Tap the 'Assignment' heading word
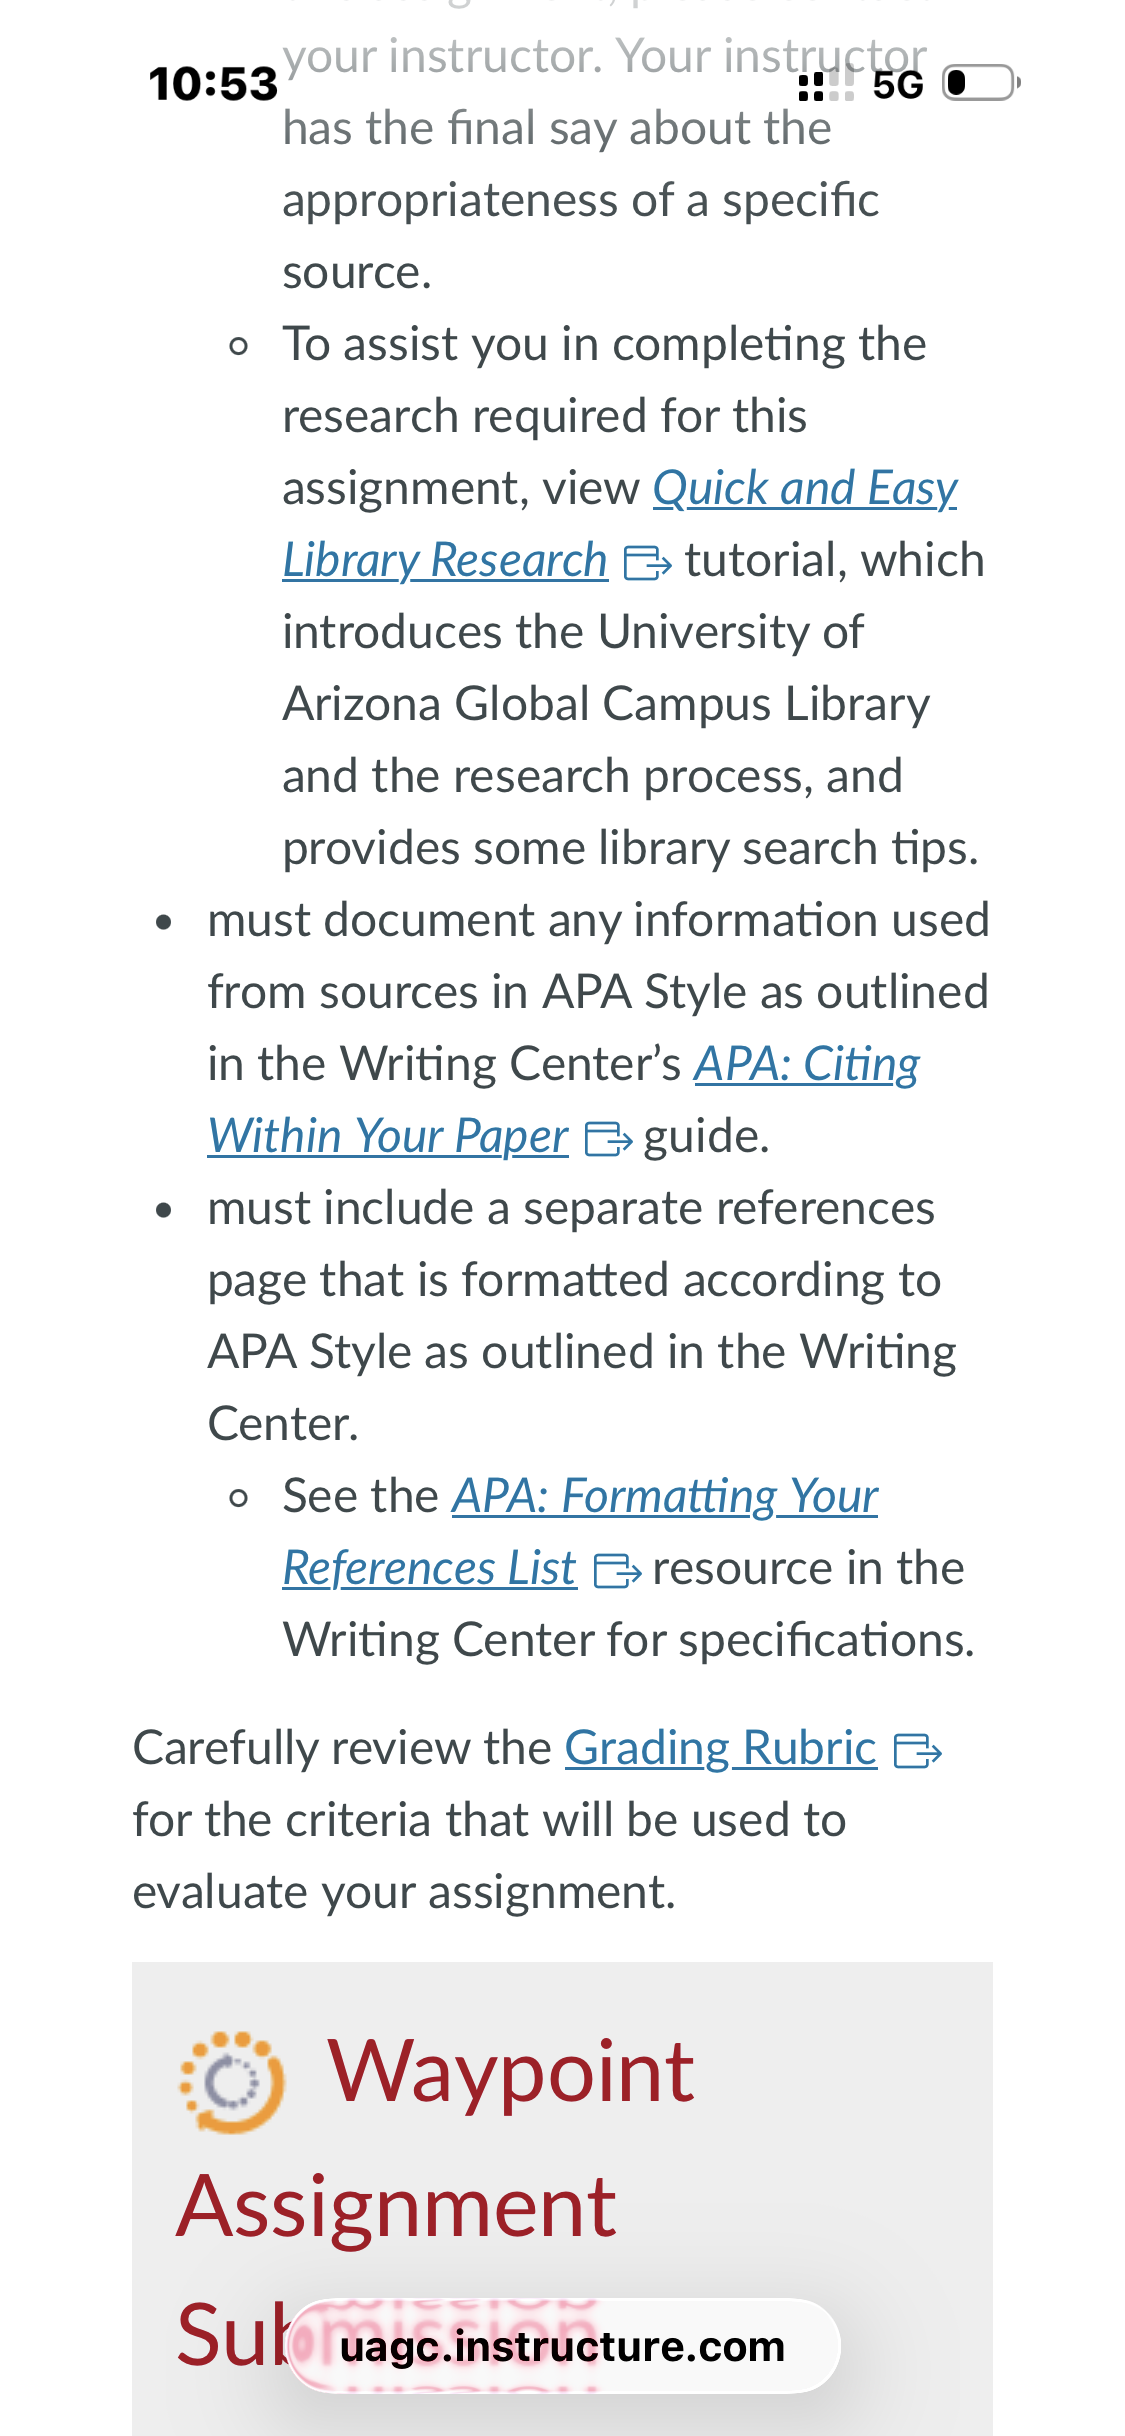The width and height of the screenshot is (1125, 2436). (396, 2207)
